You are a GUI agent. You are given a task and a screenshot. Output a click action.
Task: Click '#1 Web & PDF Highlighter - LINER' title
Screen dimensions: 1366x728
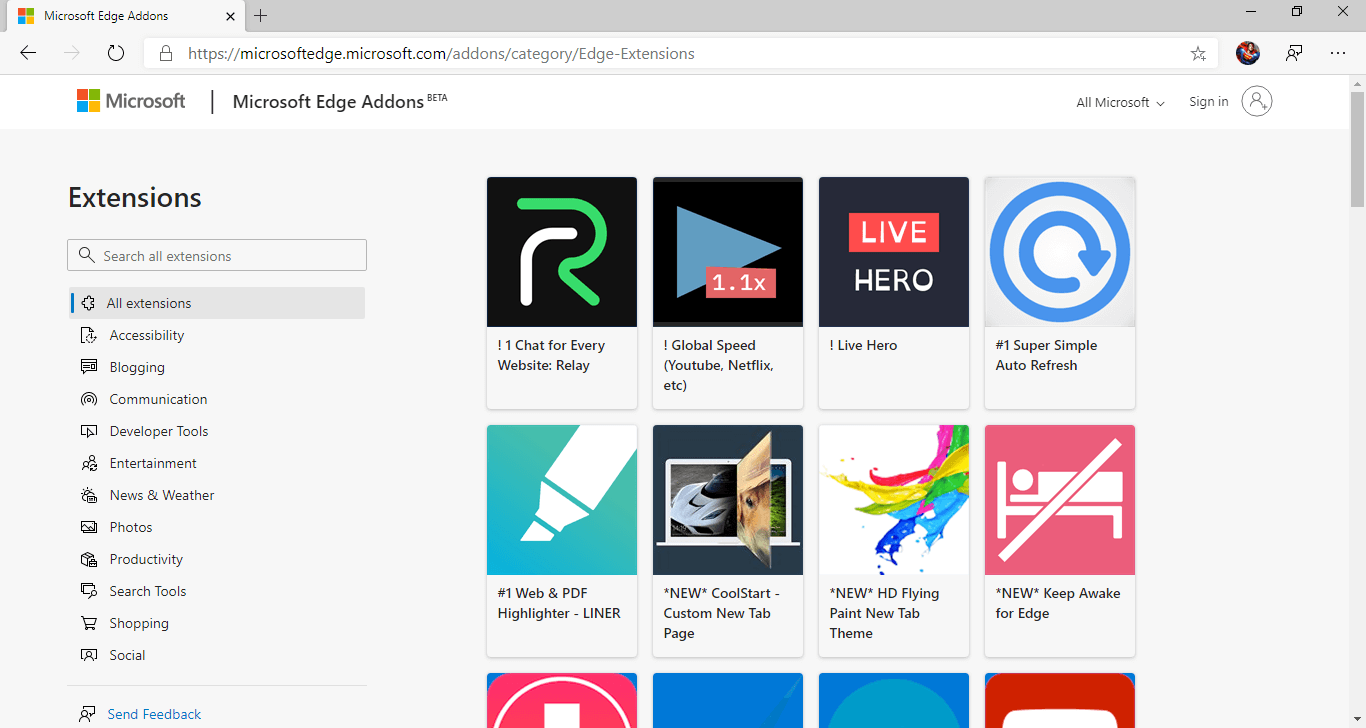559,603
